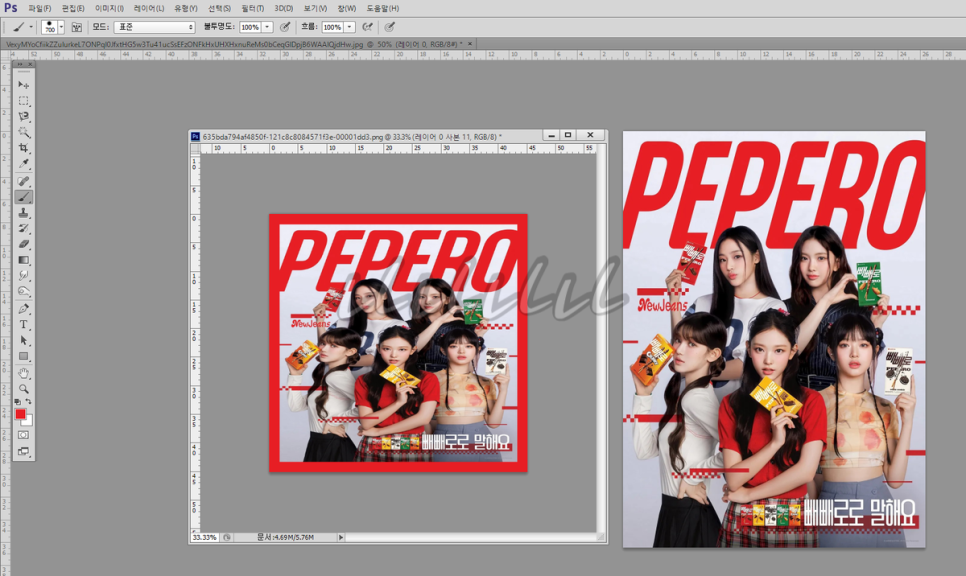Select the Brush tool in the toolbox

pos(23,197)
